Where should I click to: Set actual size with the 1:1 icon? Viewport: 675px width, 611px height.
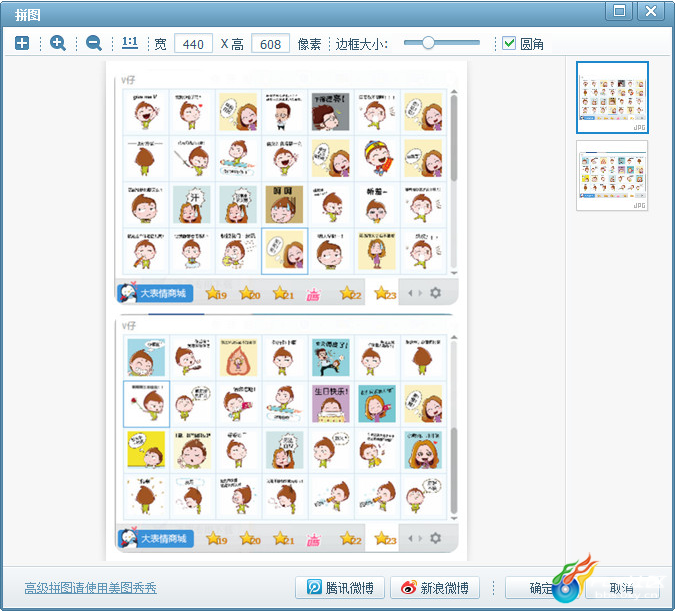[130, 43]
